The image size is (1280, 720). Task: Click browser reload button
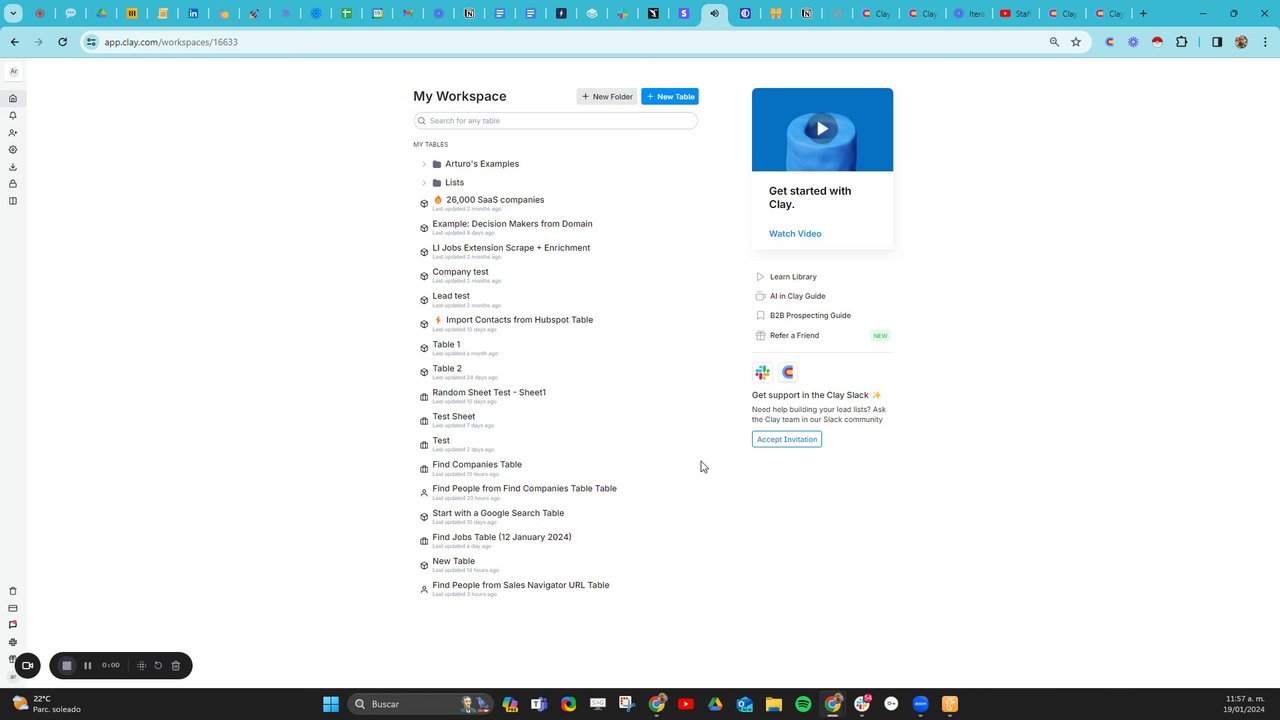[x=62, y=42]
